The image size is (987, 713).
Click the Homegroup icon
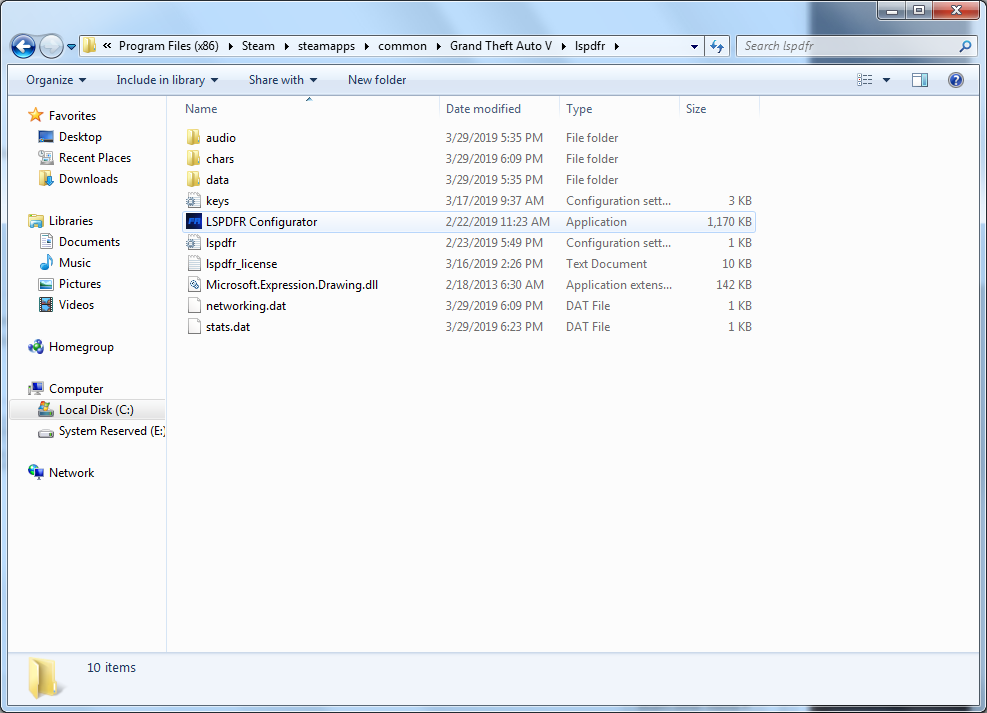click(x=36, y=347)
